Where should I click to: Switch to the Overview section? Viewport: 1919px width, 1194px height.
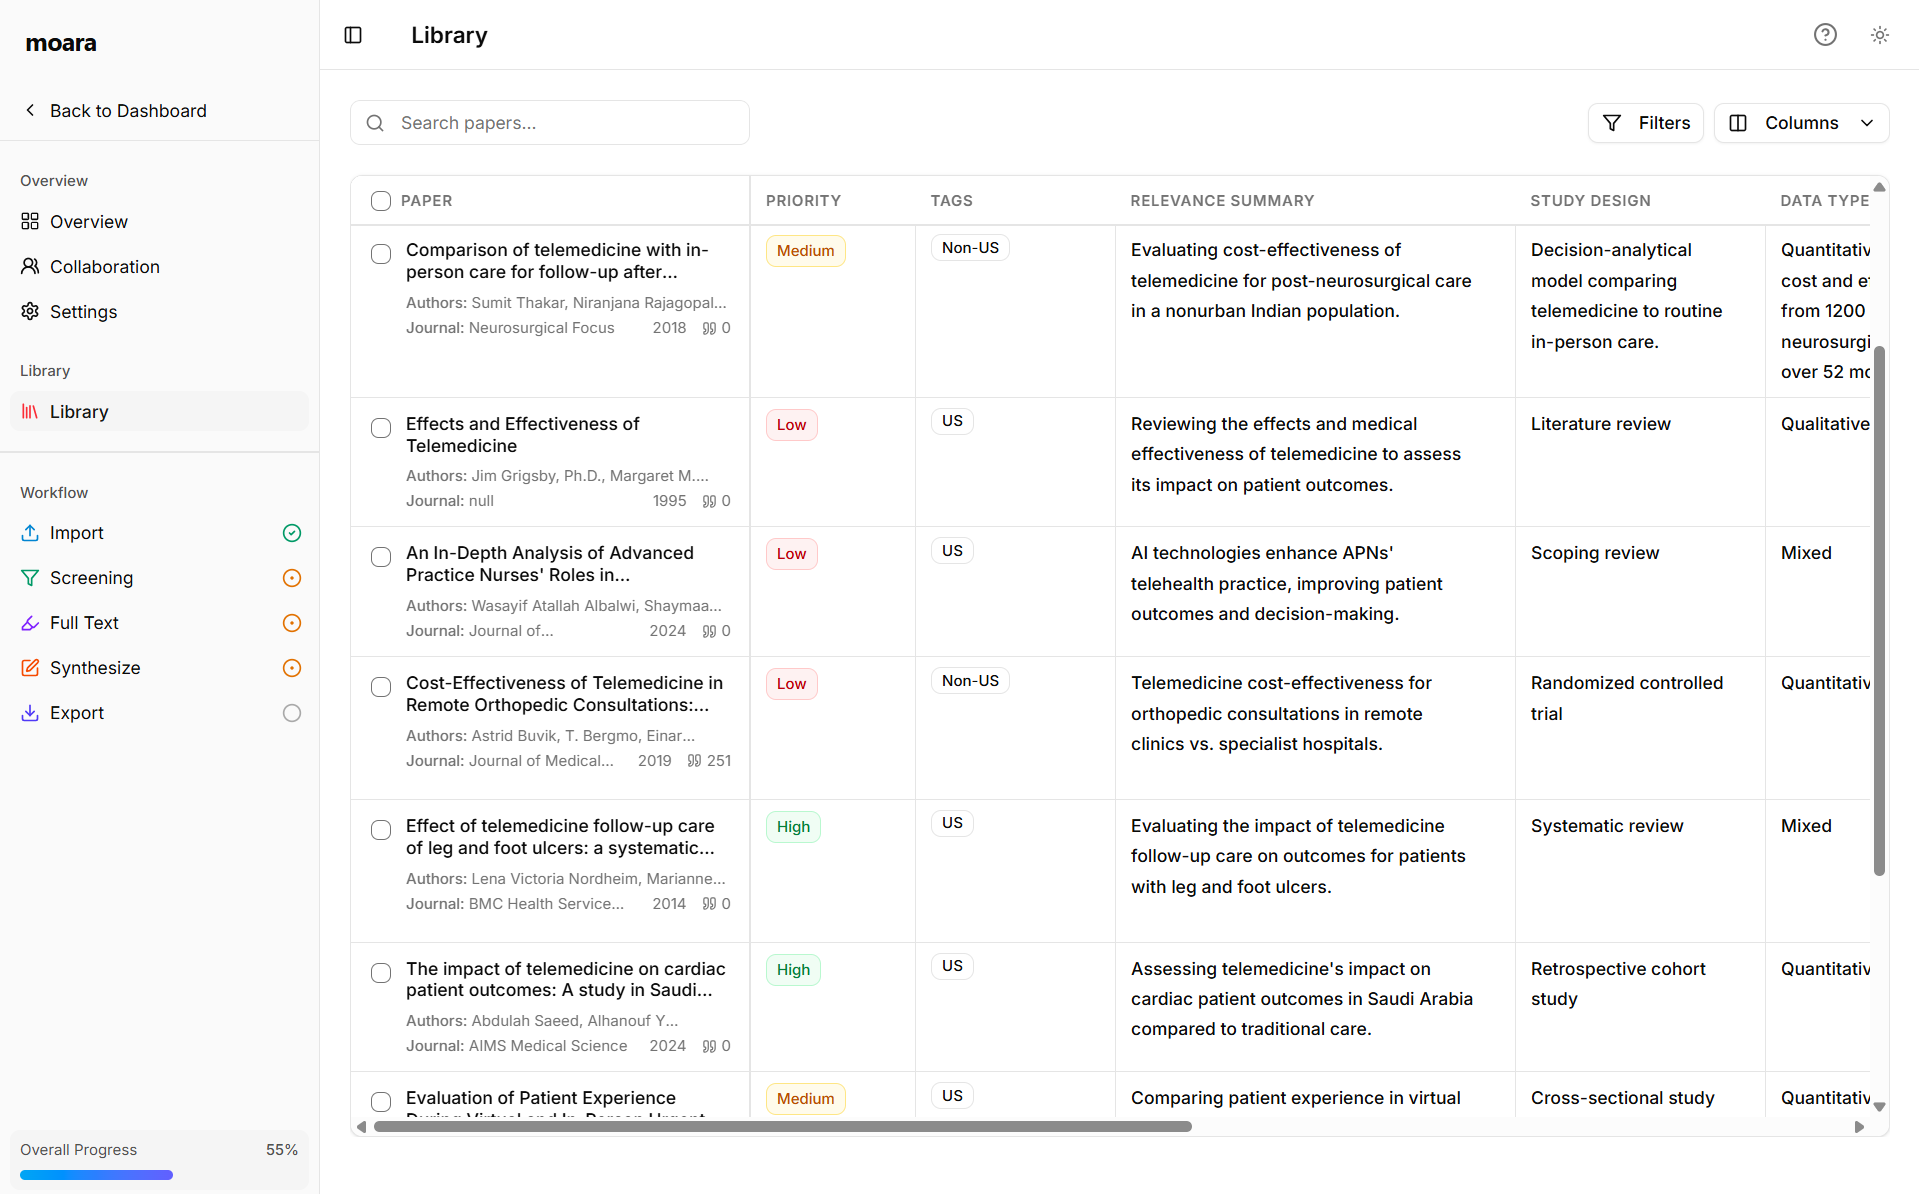point(88,221)
